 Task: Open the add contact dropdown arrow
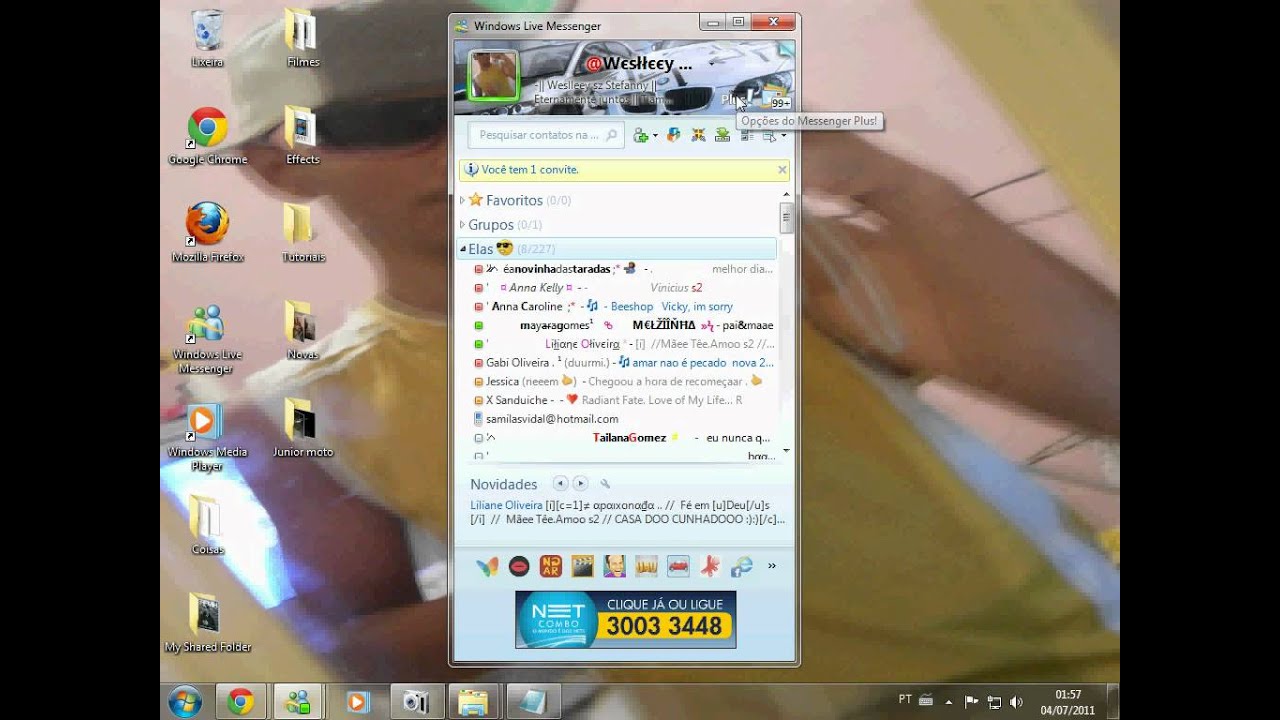[x=655, y=136]
